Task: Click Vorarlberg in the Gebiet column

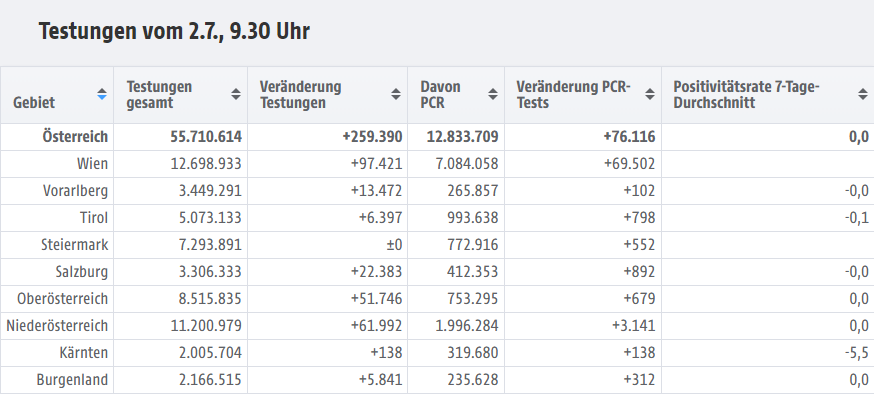Action: click(75, 191)
